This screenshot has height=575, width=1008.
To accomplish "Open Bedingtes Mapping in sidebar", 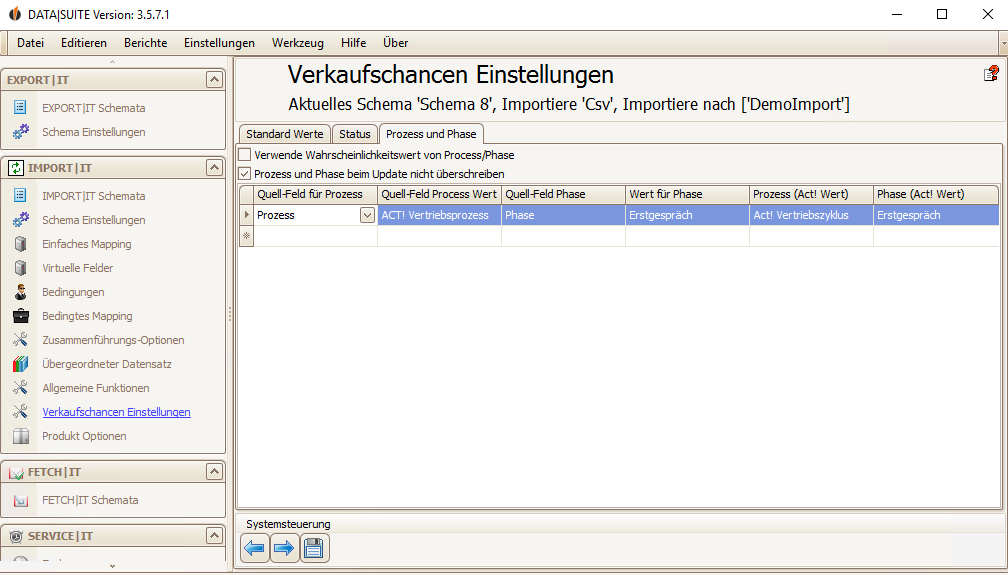I will pos(87,316).
